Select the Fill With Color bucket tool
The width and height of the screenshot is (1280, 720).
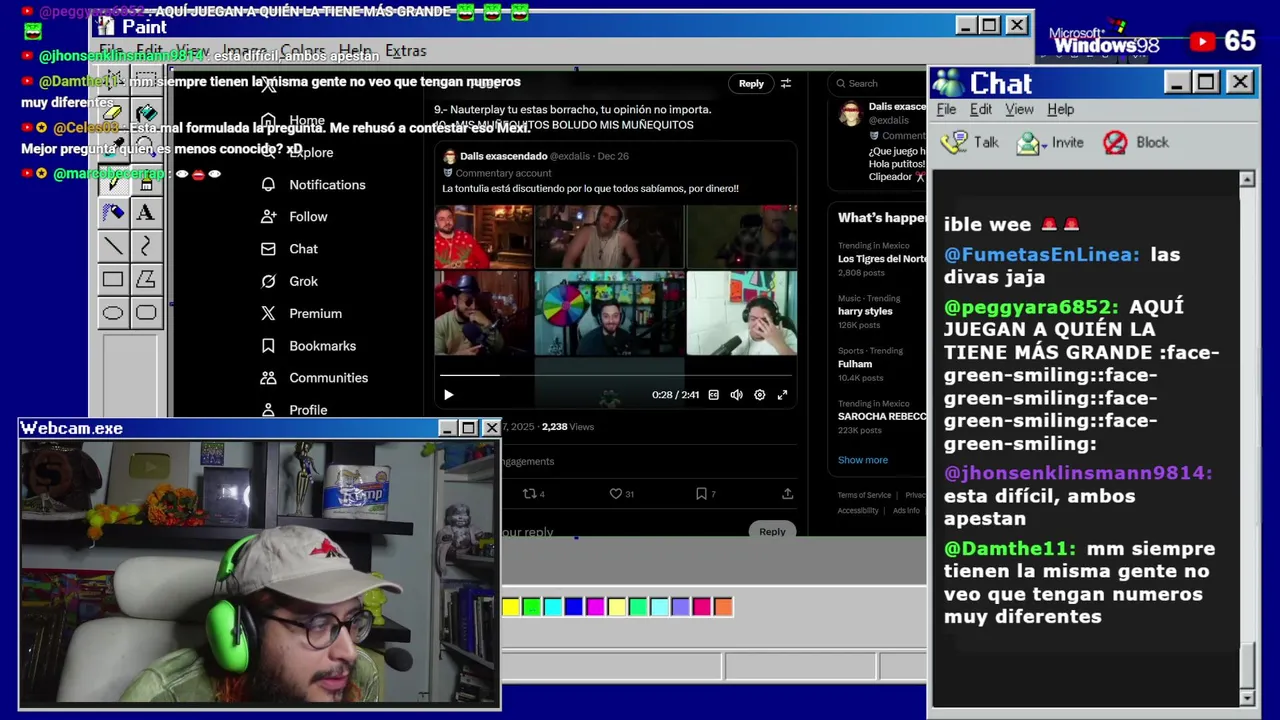pyautogui.click(x=146, y=113)
